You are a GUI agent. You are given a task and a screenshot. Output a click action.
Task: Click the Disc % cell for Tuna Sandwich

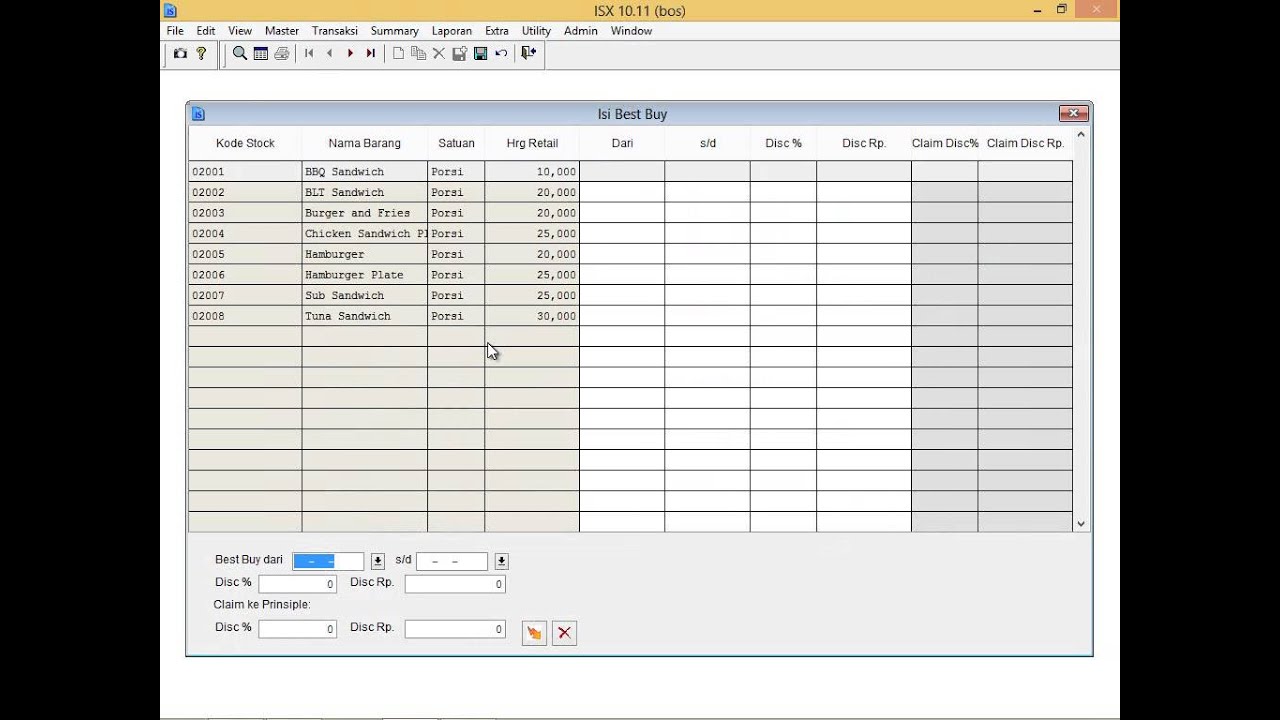[x=783, y=316]
